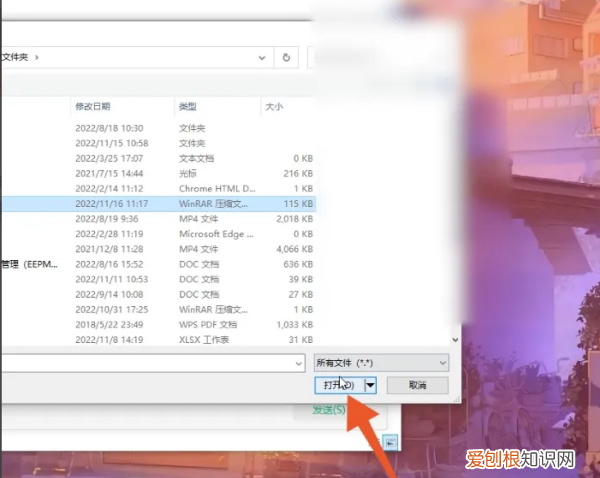The height and width of the screenshot is (478, 600).
Task: Select the WinRAR file dated 2022/11/16 11:17
Action: point(158,204)
